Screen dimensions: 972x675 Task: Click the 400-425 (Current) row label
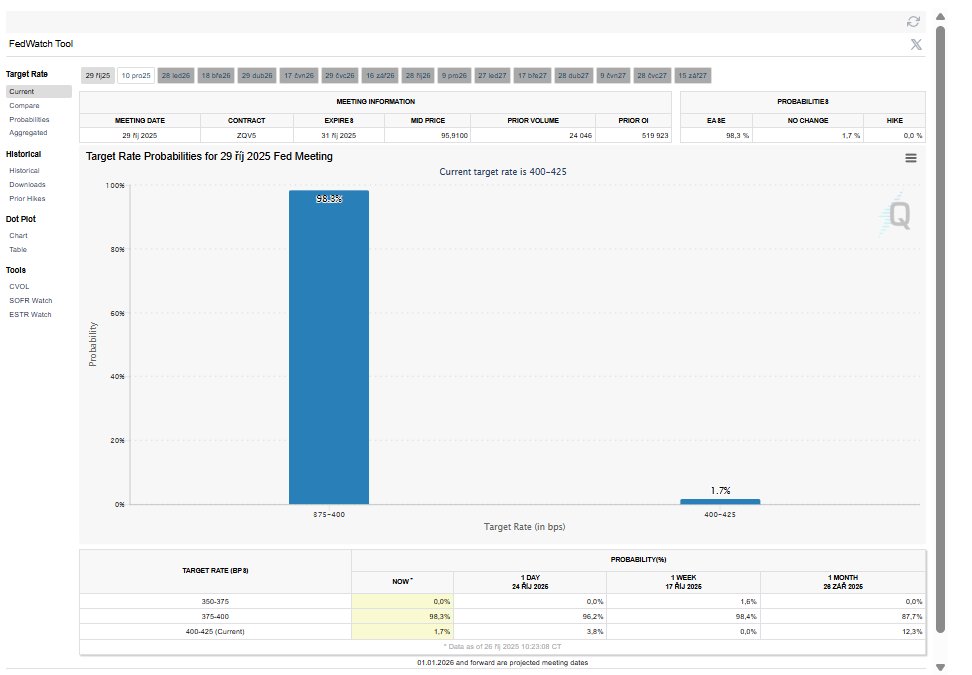[x=215, y=632]
